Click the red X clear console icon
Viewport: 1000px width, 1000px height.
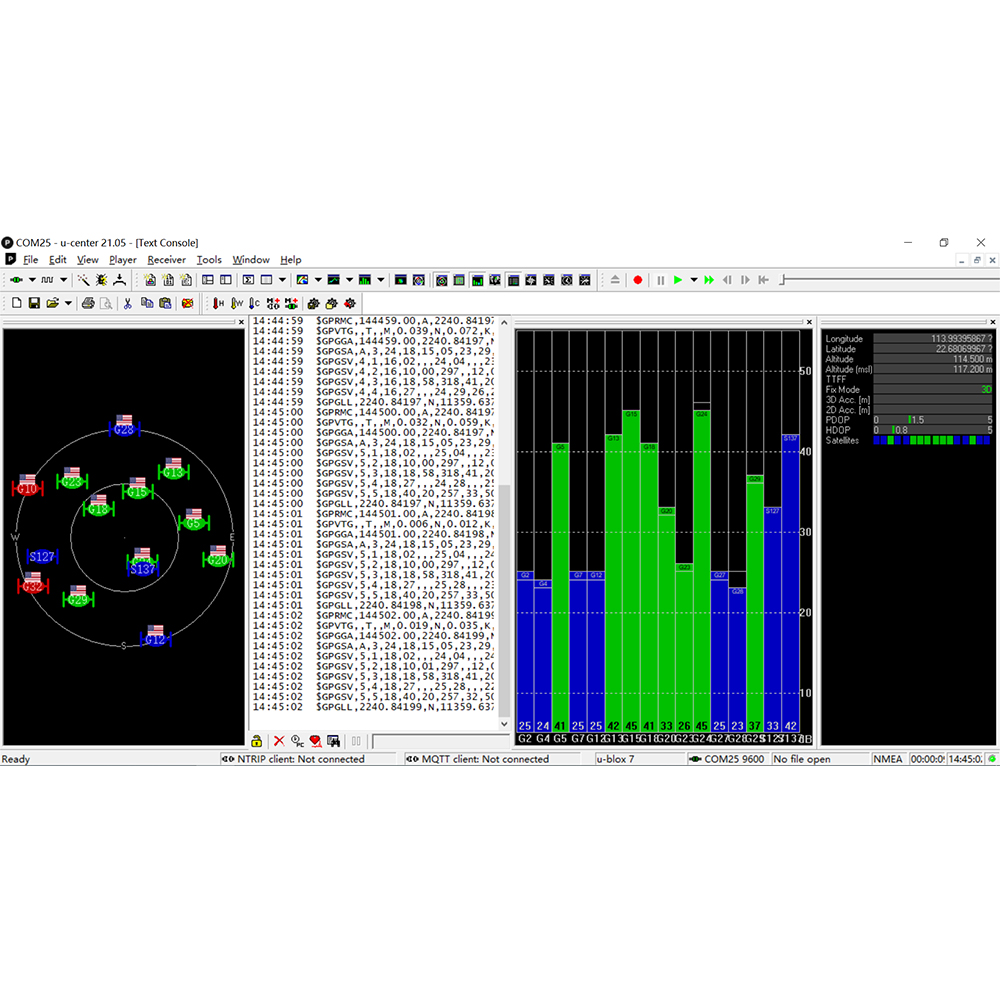pyautogui.click(x=279, y=741)
